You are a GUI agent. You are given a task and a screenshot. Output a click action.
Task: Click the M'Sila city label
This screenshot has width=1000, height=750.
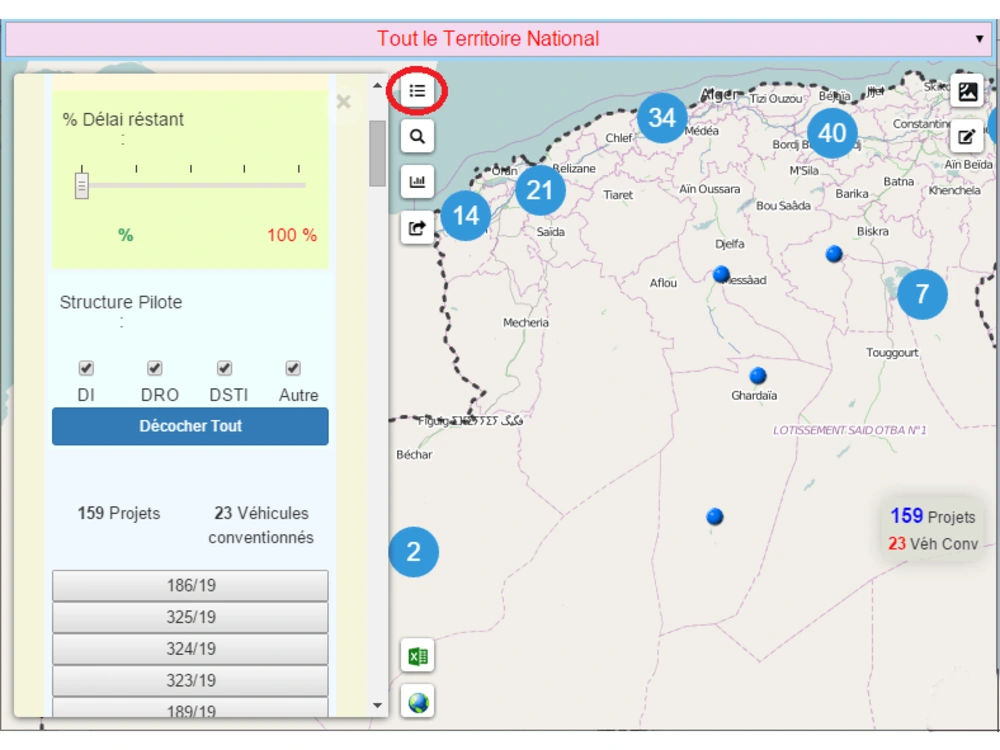point(804,170)
